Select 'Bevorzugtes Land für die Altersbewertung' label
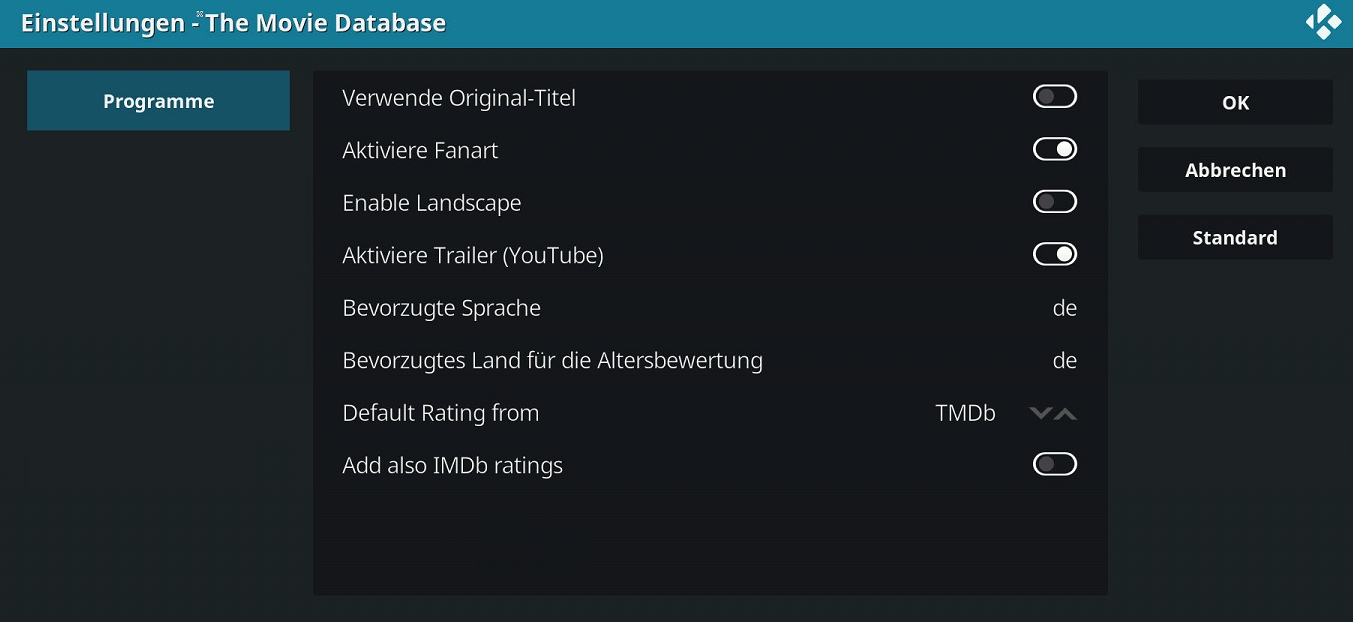This screenshot has height=622, width=1353. tap(552, 360)
